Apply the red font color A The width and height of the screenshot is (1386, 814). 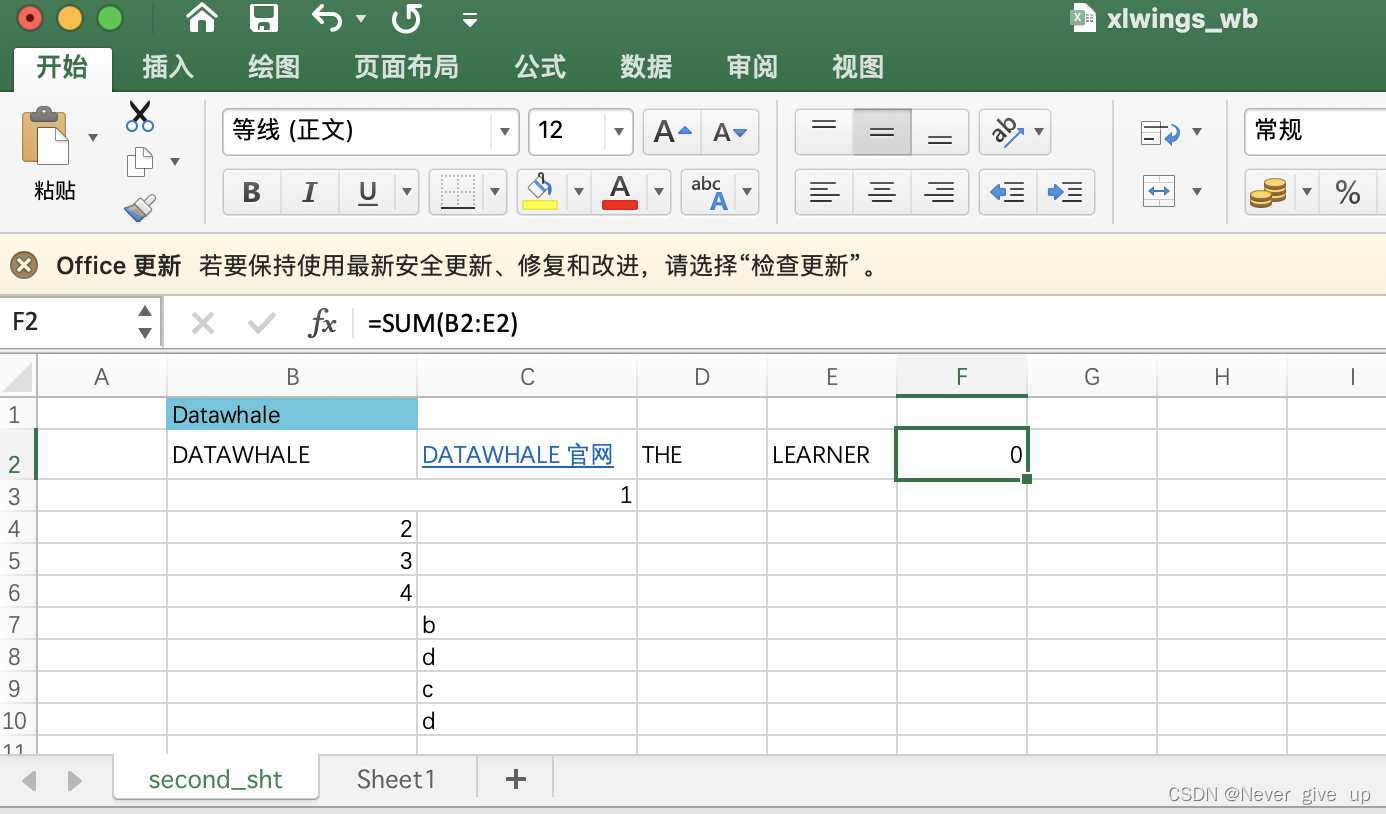click(620, 192)
